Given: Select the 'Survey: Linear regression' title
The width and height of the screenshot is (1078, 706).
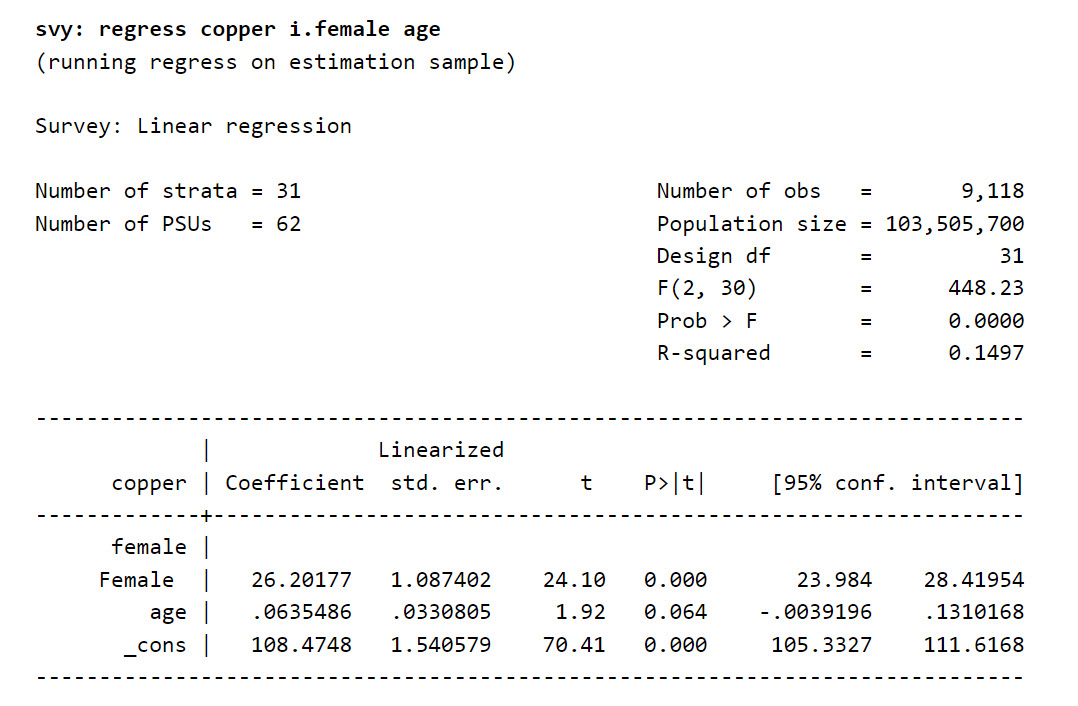Looking at the screenshot, I should [193, 126].
